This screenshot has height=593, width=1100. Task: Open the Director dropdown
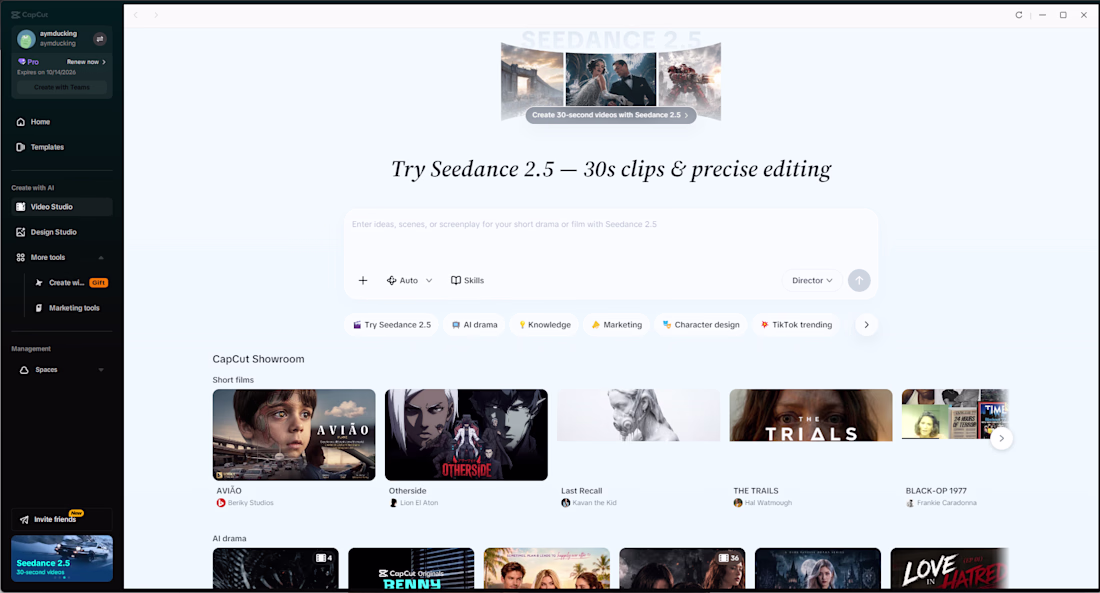pyautogui.click(x=812, y=281)
